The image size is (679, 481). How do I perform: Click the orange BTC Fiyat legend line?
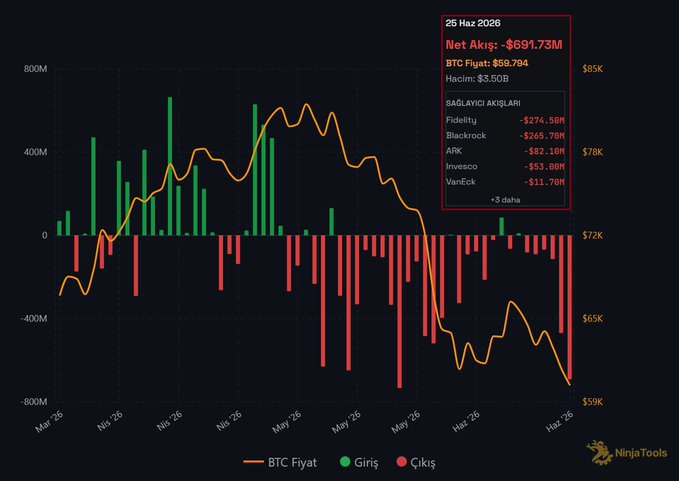254,462
